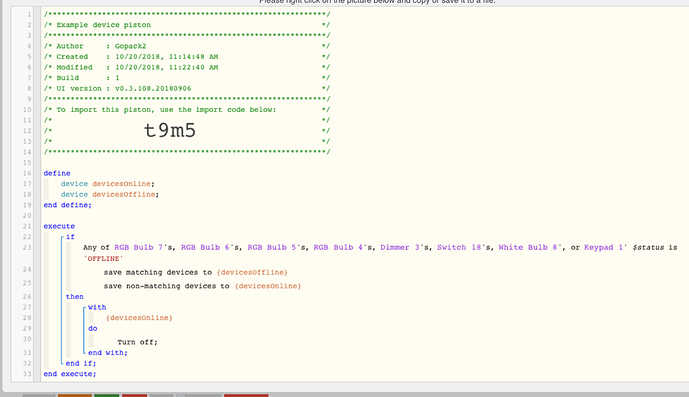Select the devicesOnline variable in the define block
The height and width of the screenshot is (397, 689).
(x=121, y=184)
